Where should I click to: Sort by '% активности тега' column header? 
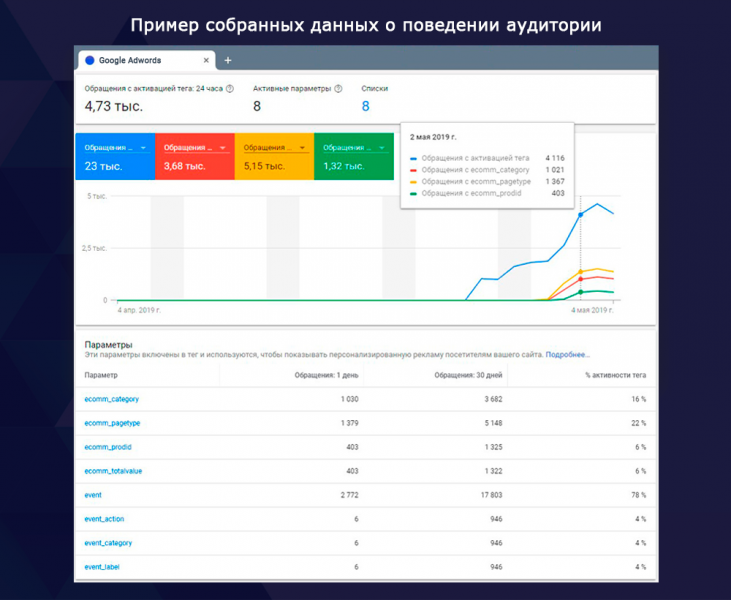pos(616,375)
